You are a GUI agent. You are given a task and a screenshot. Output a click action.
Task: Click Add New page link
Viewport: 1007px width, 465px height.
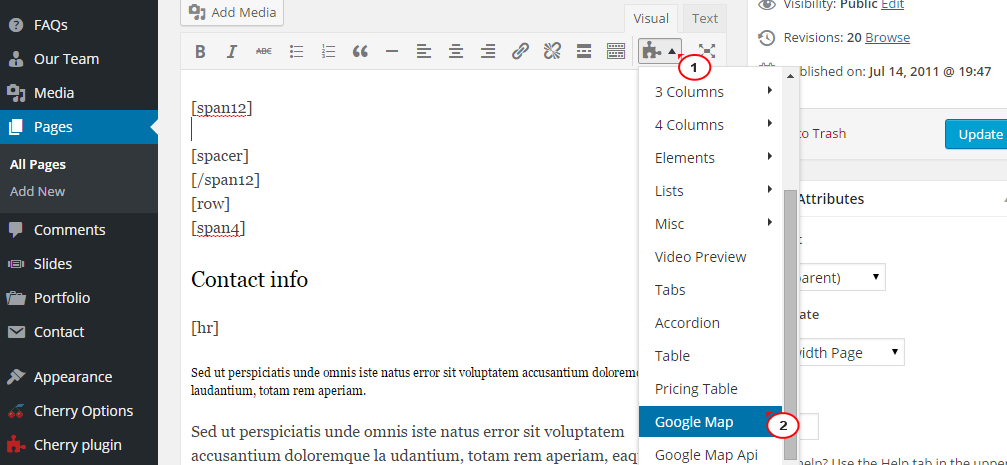click(37, 191)
